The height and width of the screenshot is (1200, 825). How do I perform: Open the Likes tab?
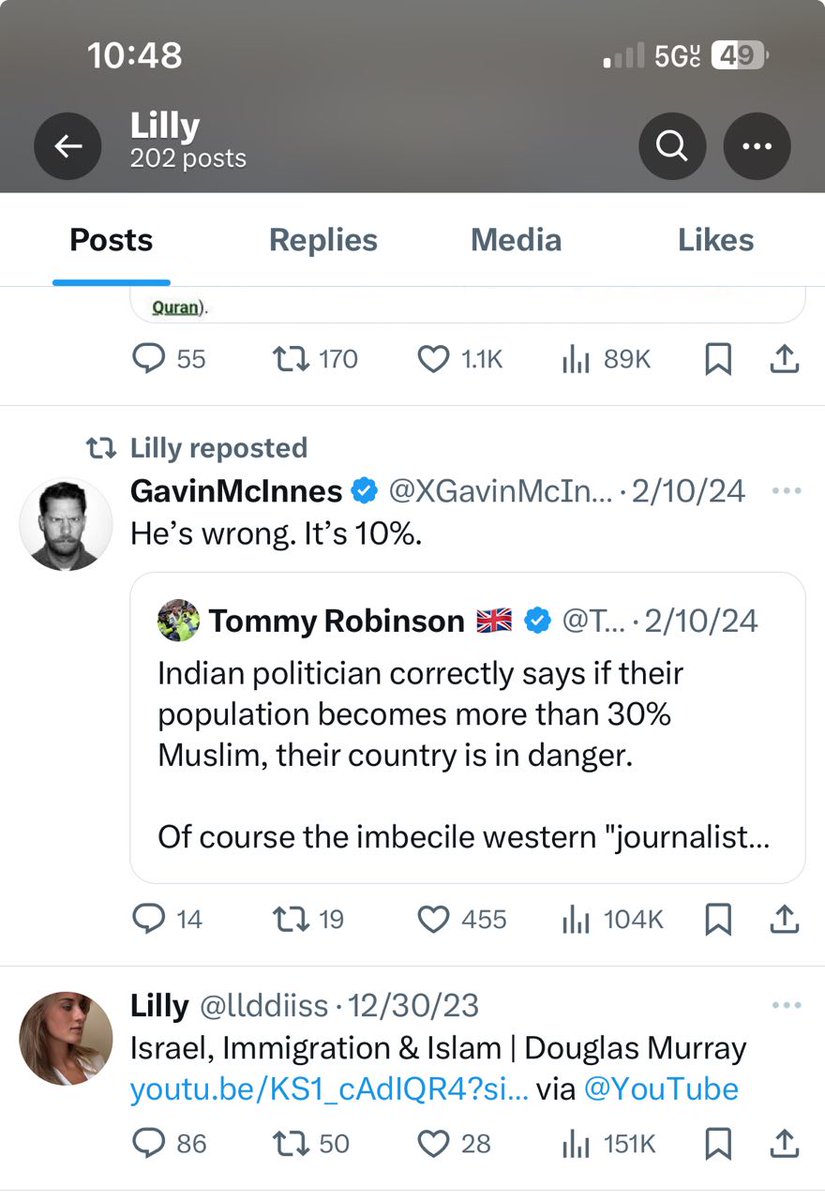coord(715,240)
